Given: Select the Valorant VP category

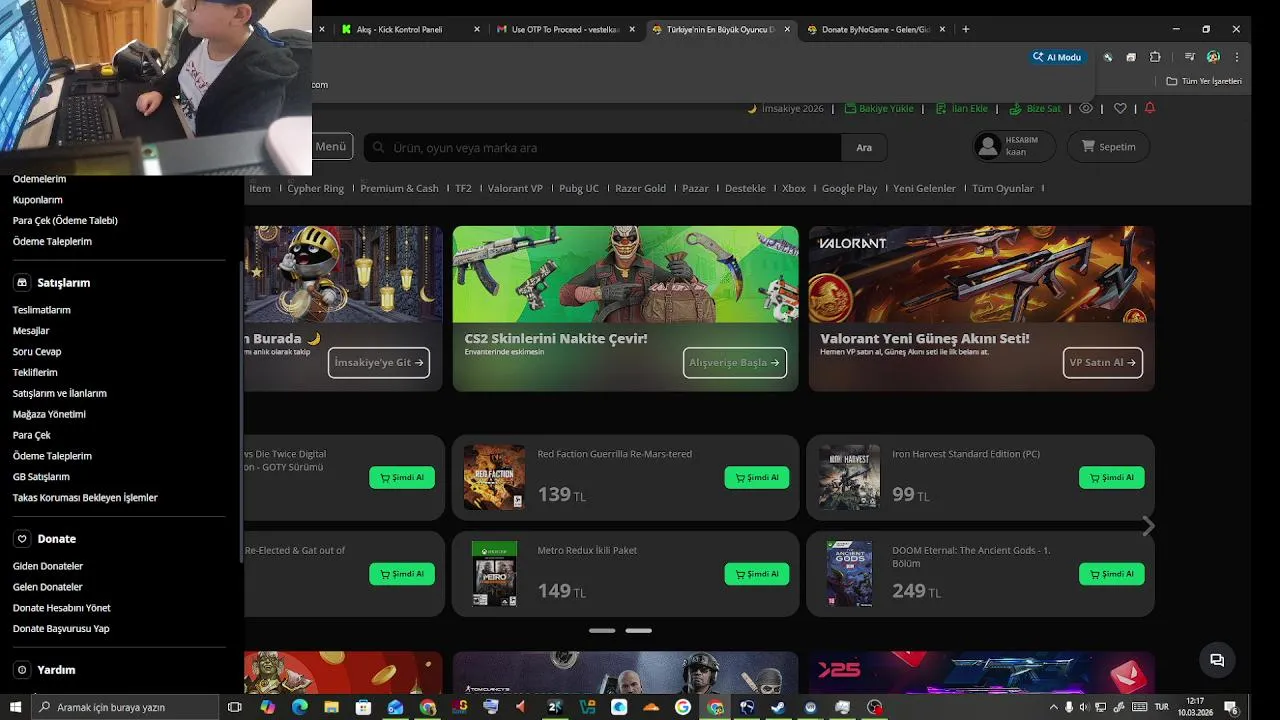Looking at the screenshot, I should click(x=515, y=188).
